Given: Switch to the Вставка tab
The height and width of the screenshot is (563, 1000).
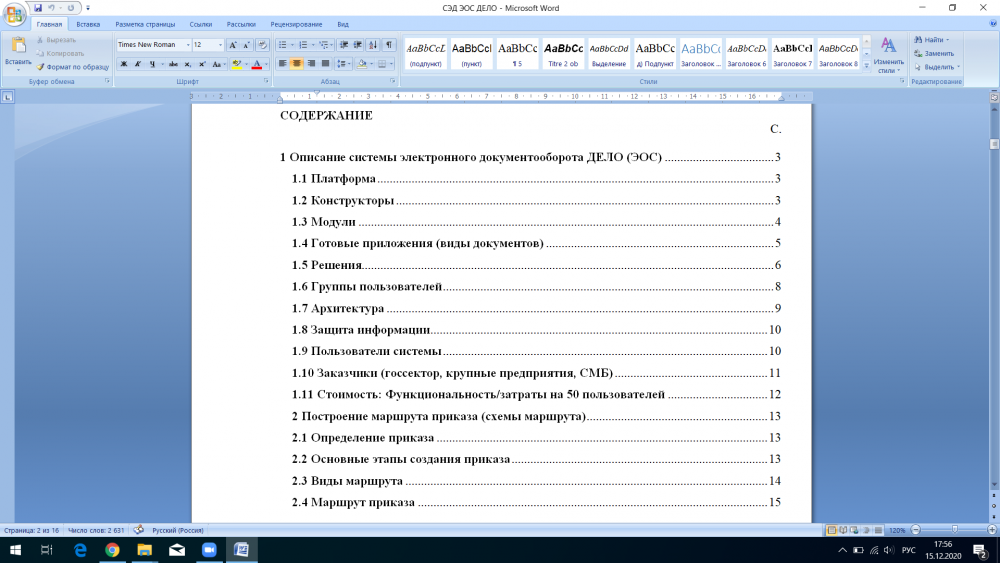Looking at the screenshot, I should 88,24.
